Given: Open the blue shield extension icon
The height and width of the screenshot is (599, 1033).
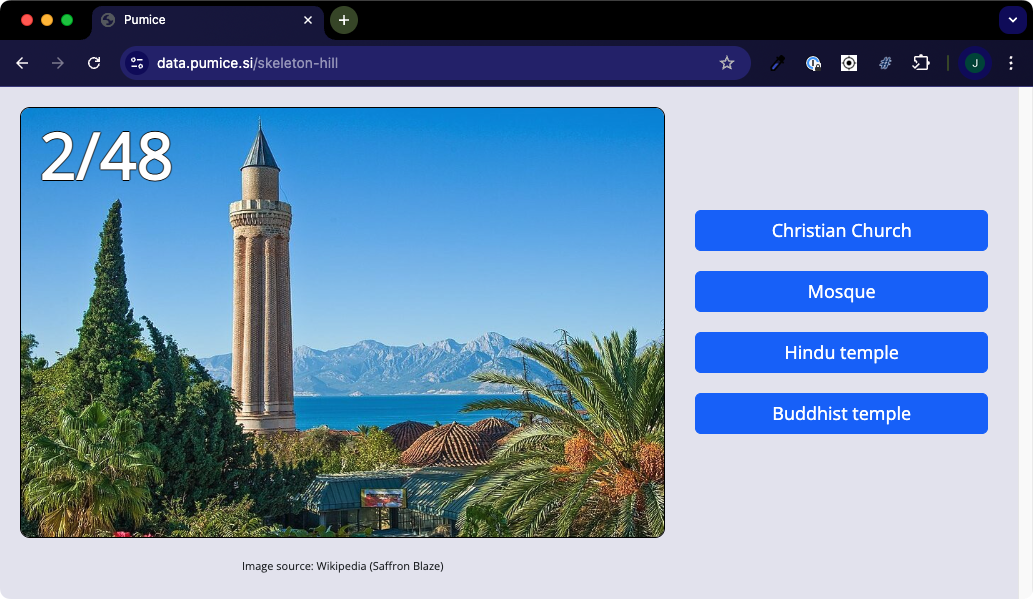Looking at the screenshot, I should click(814, 63).
